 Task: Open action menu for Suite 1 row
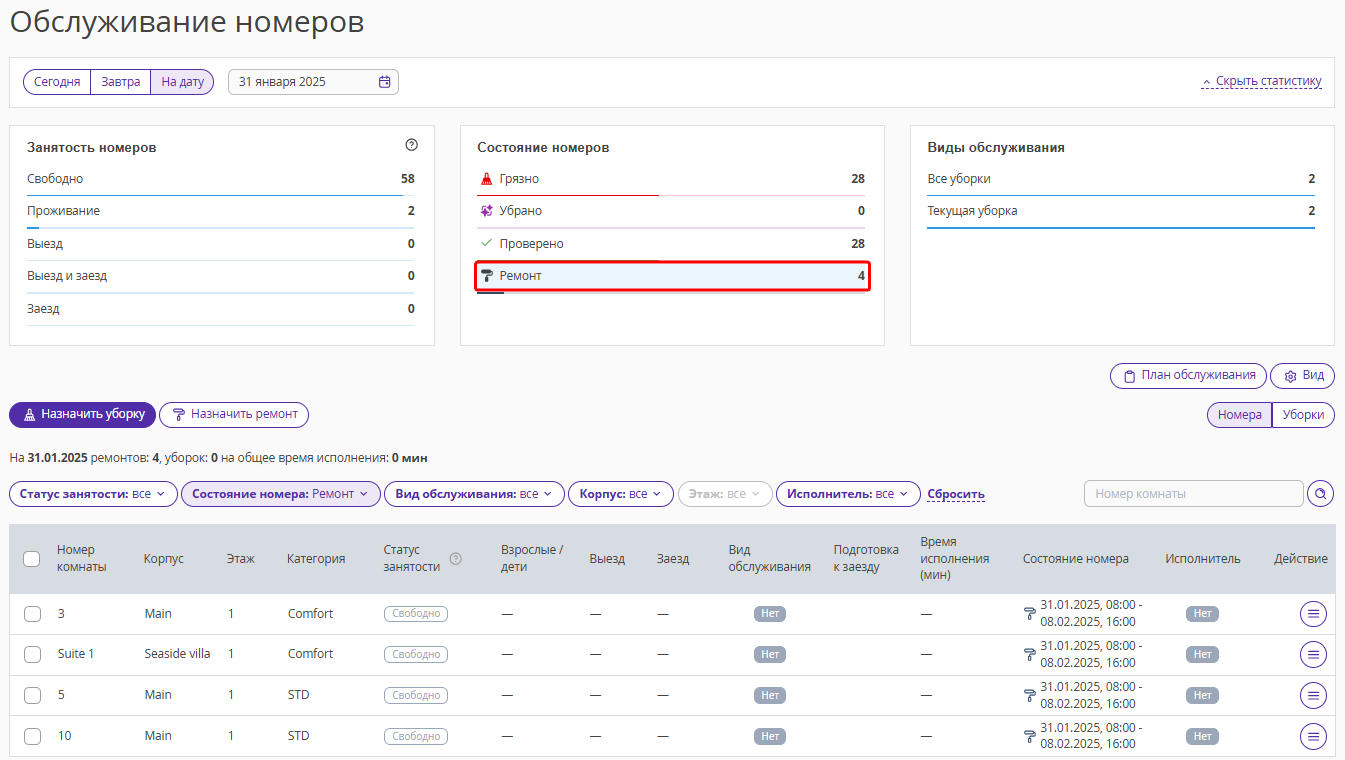(1313, 654)
